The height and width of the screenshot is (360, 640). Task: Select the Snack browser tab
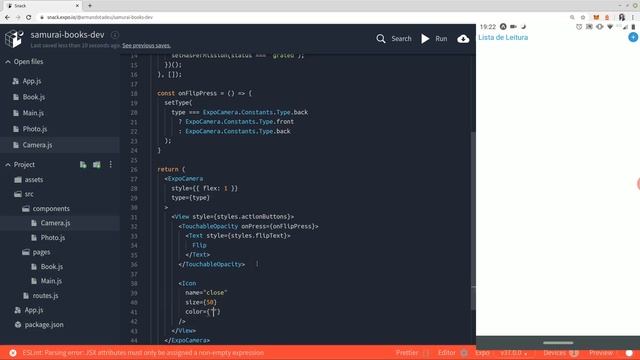point(41,6)
